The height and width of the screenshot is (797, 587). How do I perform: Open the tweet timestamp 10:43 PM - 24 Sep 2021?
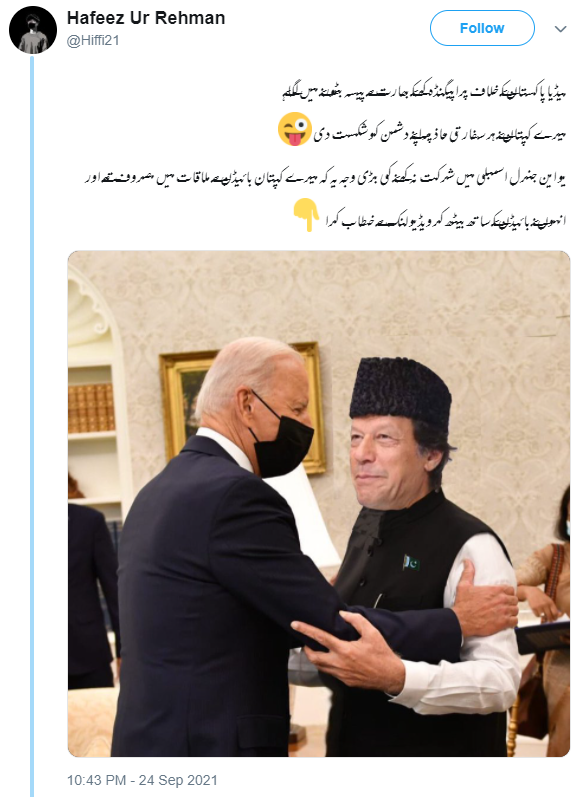click(x=142, y=780)
